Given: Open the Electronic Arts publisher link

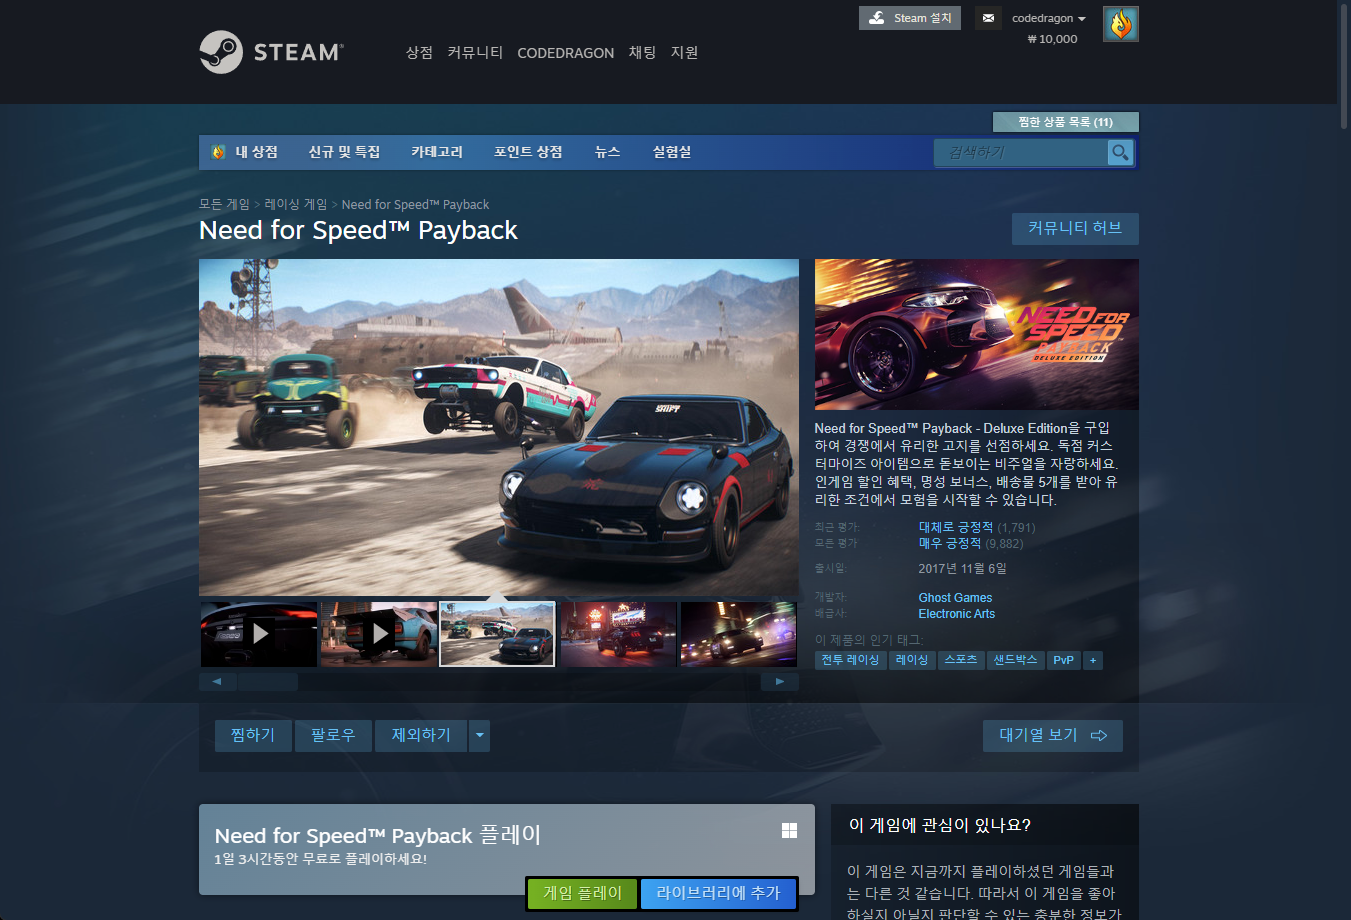Looking at the screenshot, I should pyautogui.click(x=957, y=614).
